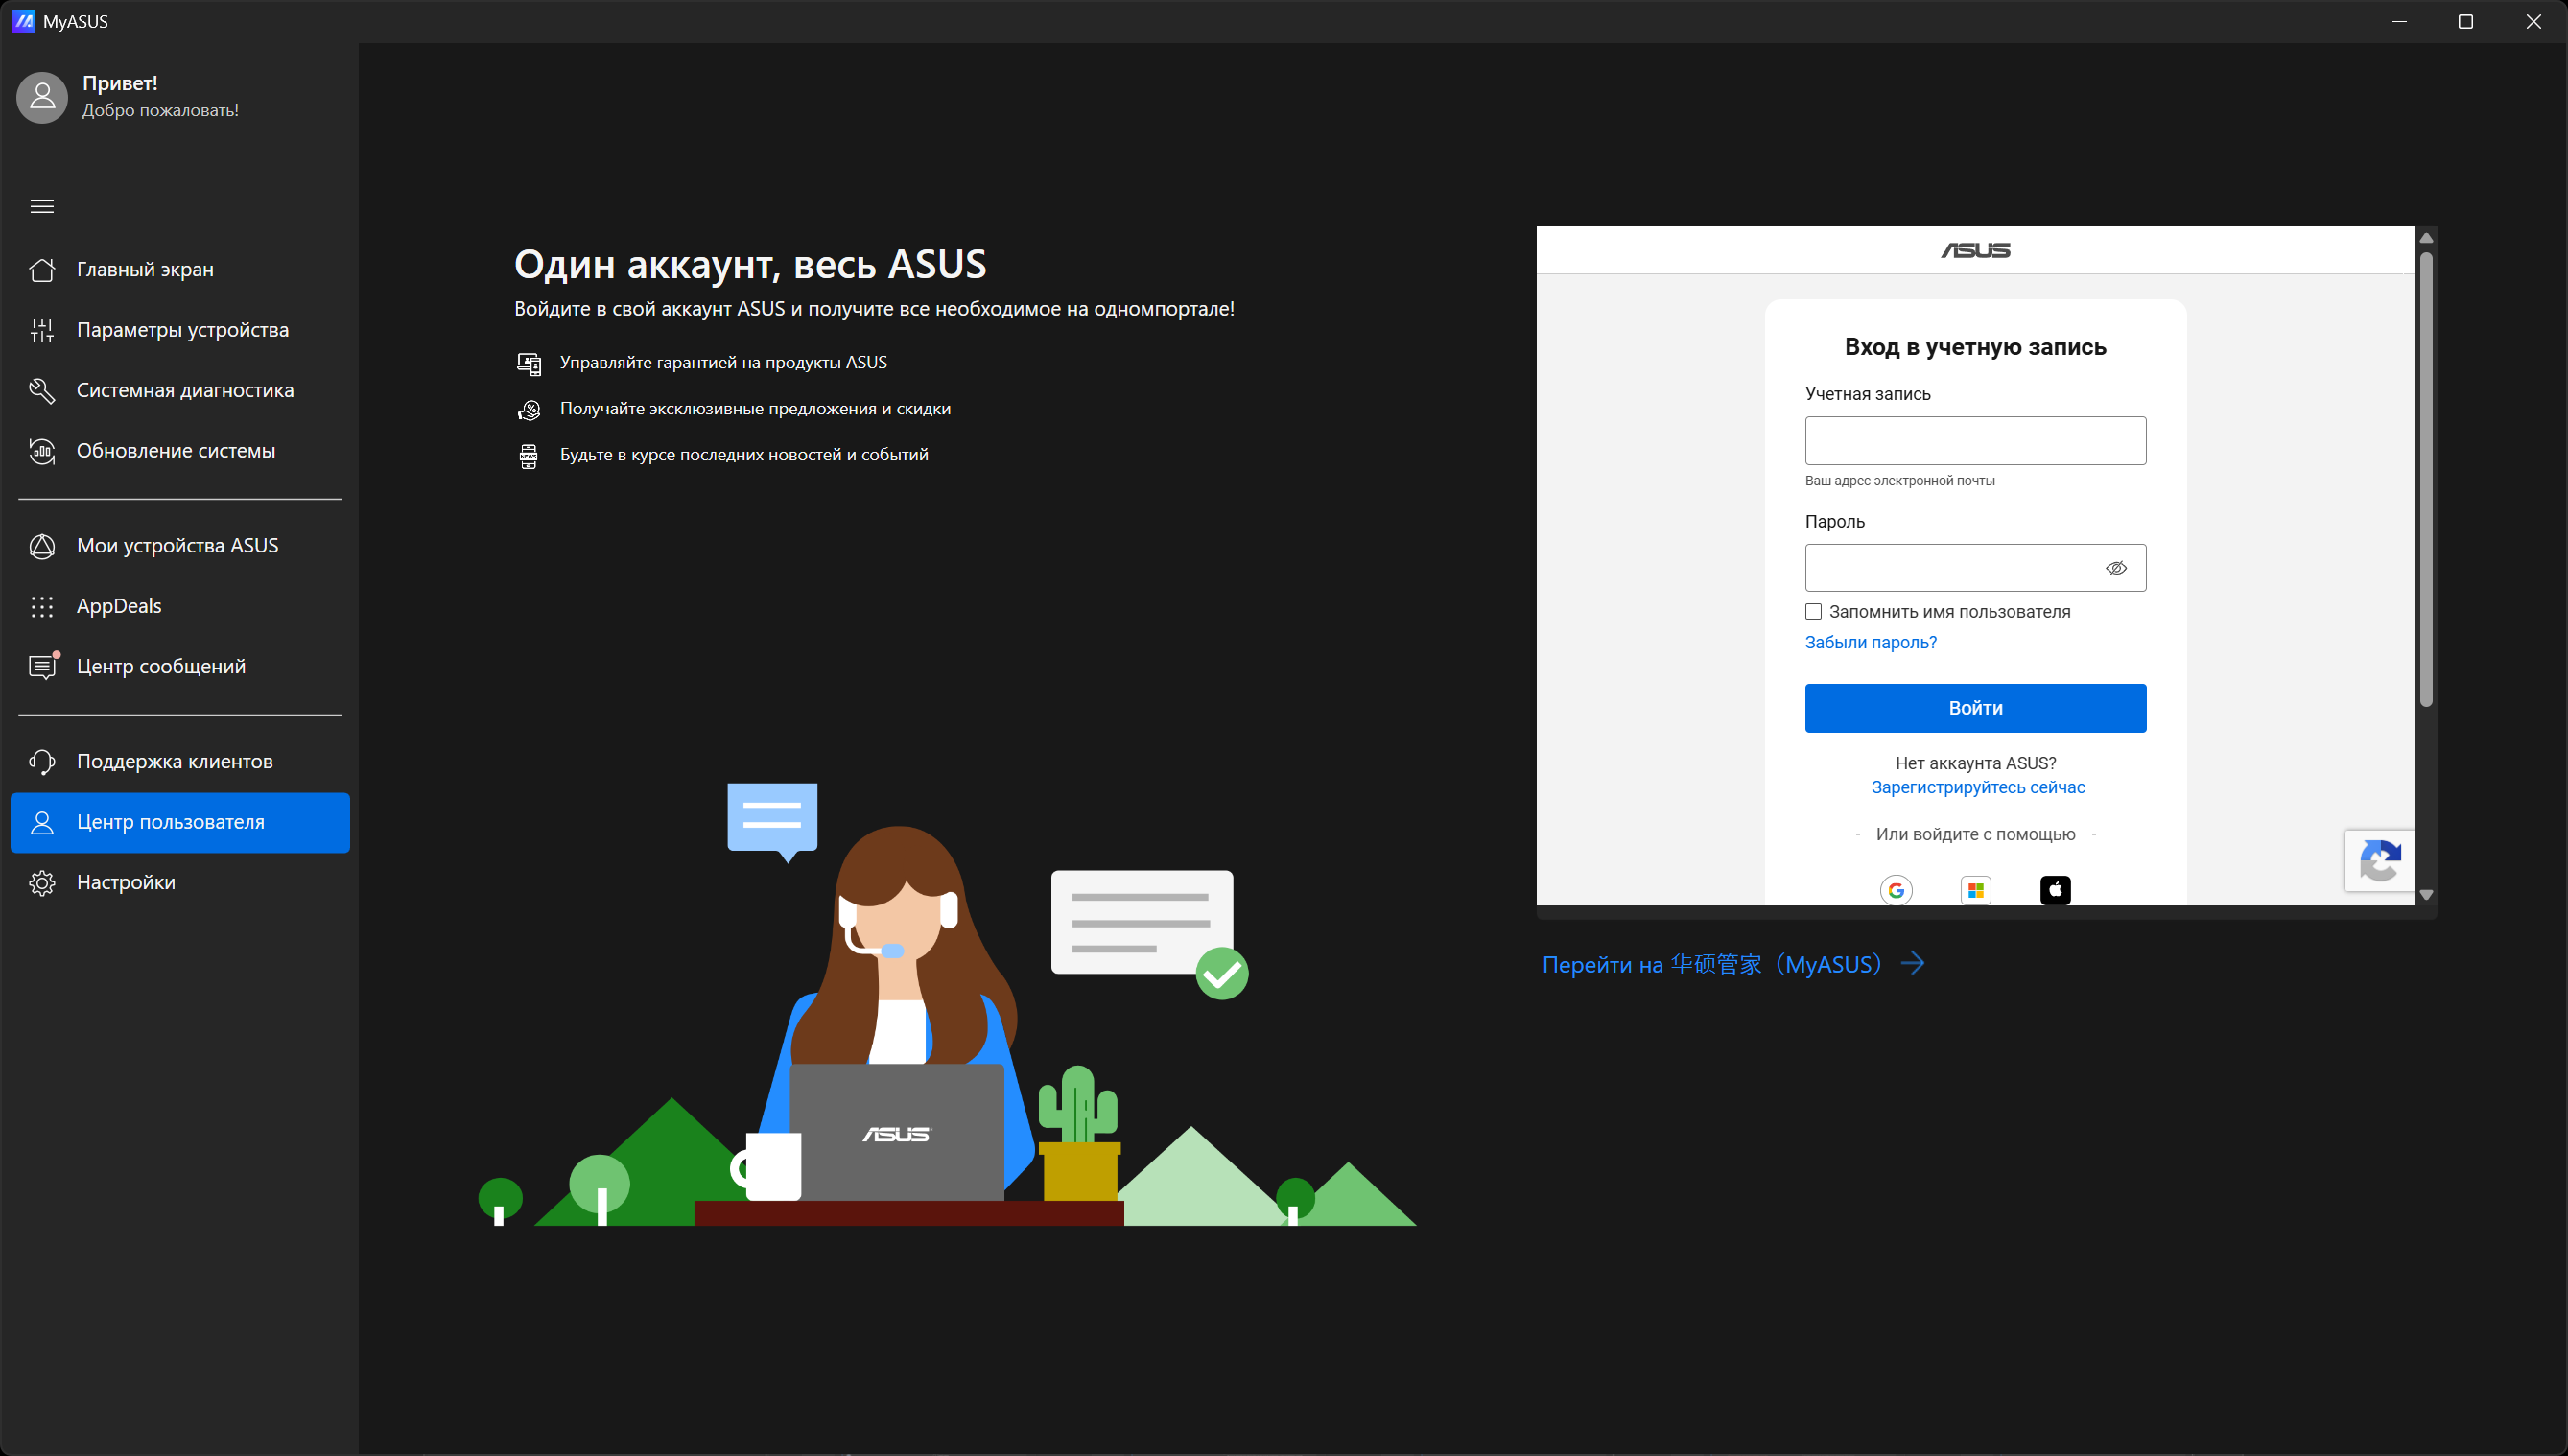2568x1456 pixels.
Task: Click the Добро пожаловать! text
Action: tap(160, 110)
